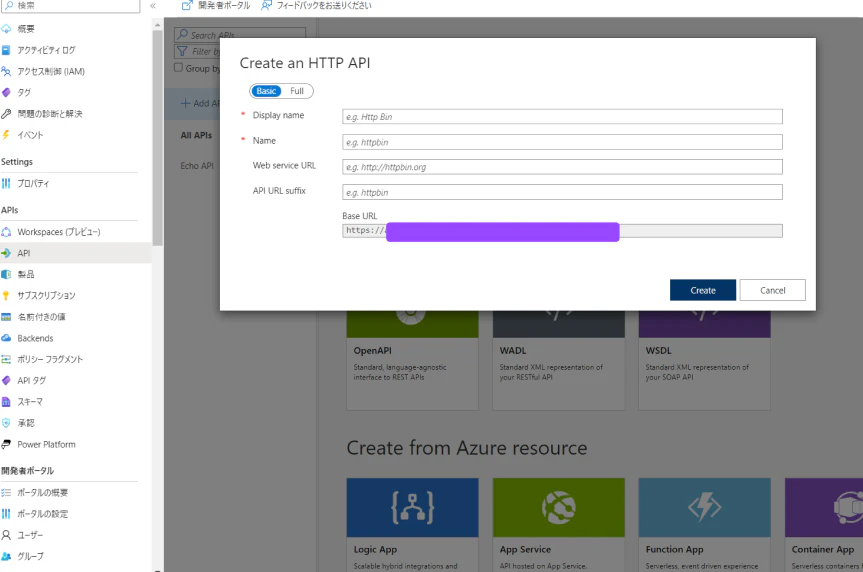Click the API arrow icon in sidebar

tap(6, 253)
